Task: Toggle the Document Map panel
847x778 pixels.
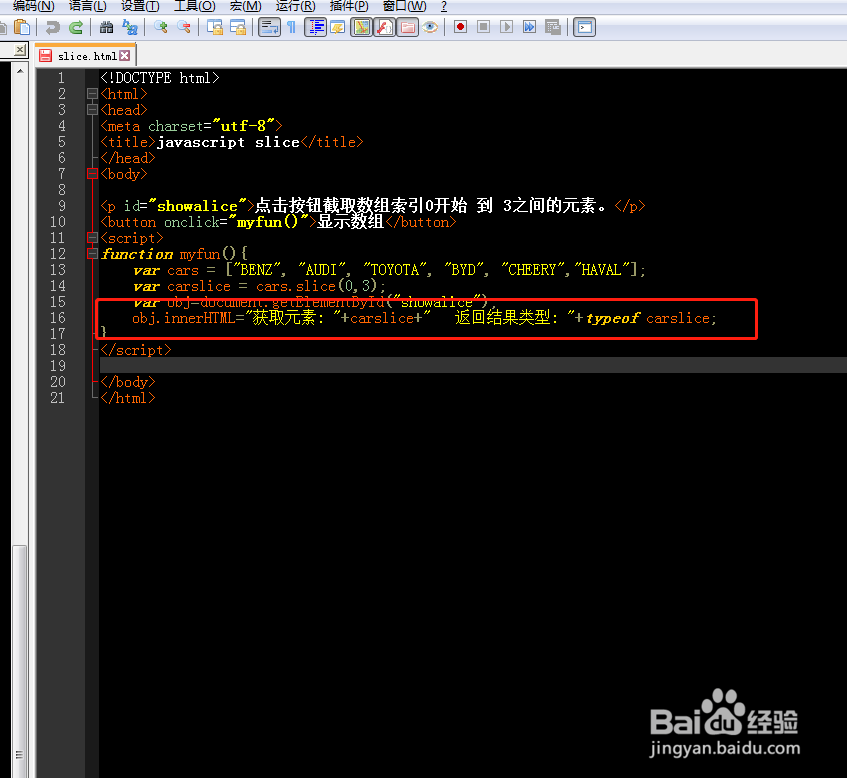Action: coord(362,27)
